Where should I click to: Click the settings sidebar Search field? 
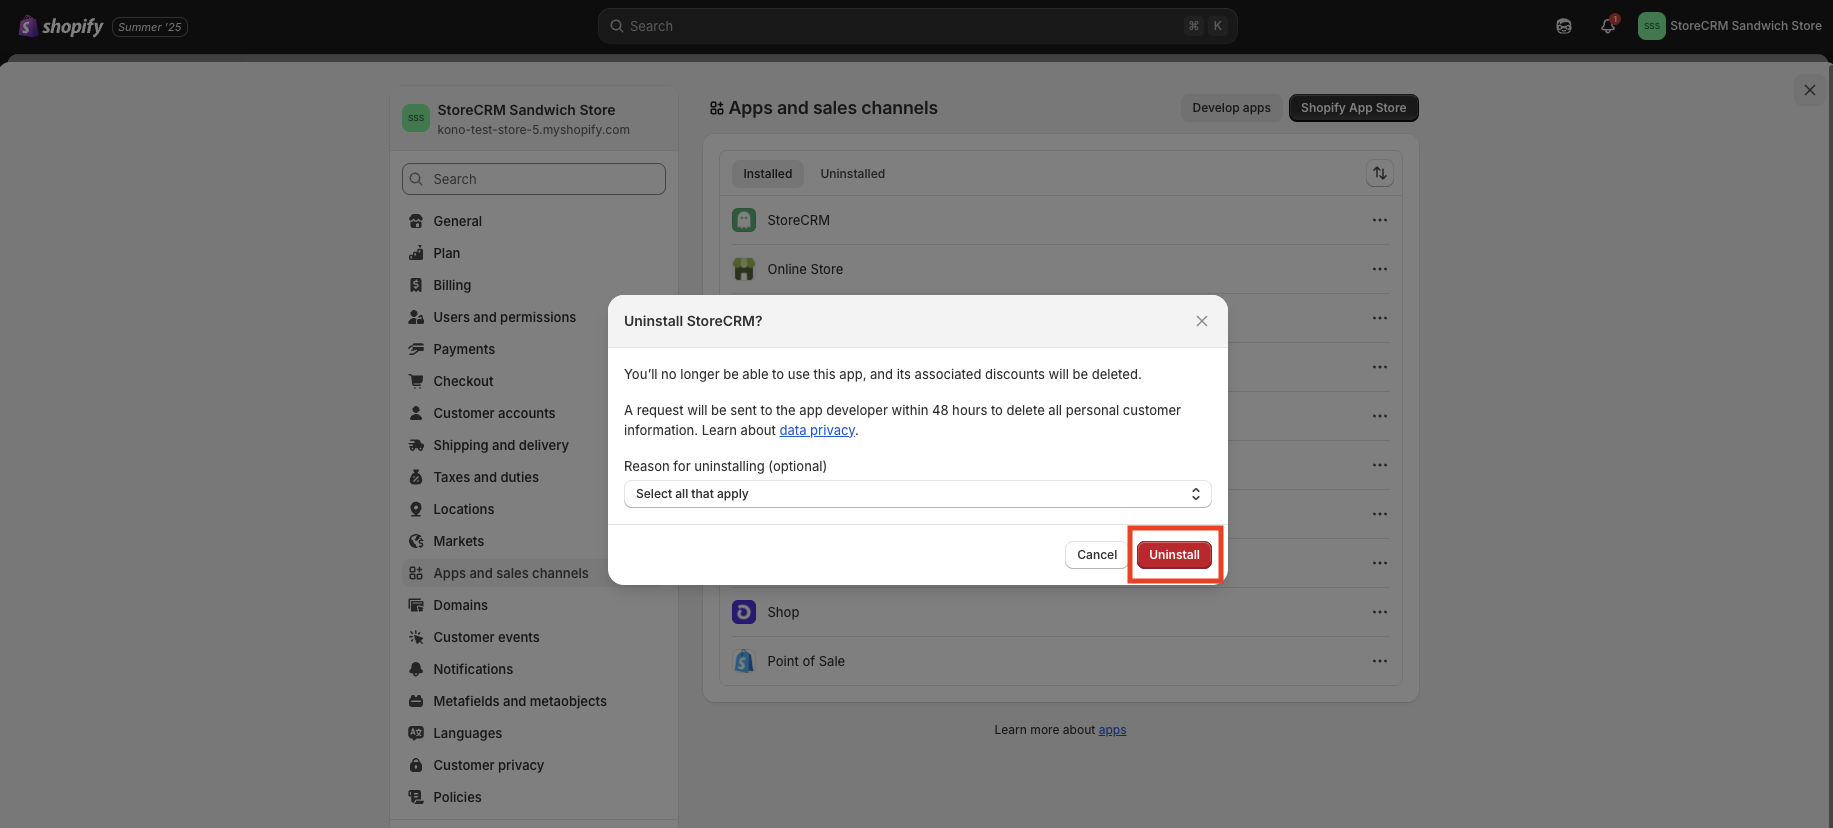click(x=534, y=179)
